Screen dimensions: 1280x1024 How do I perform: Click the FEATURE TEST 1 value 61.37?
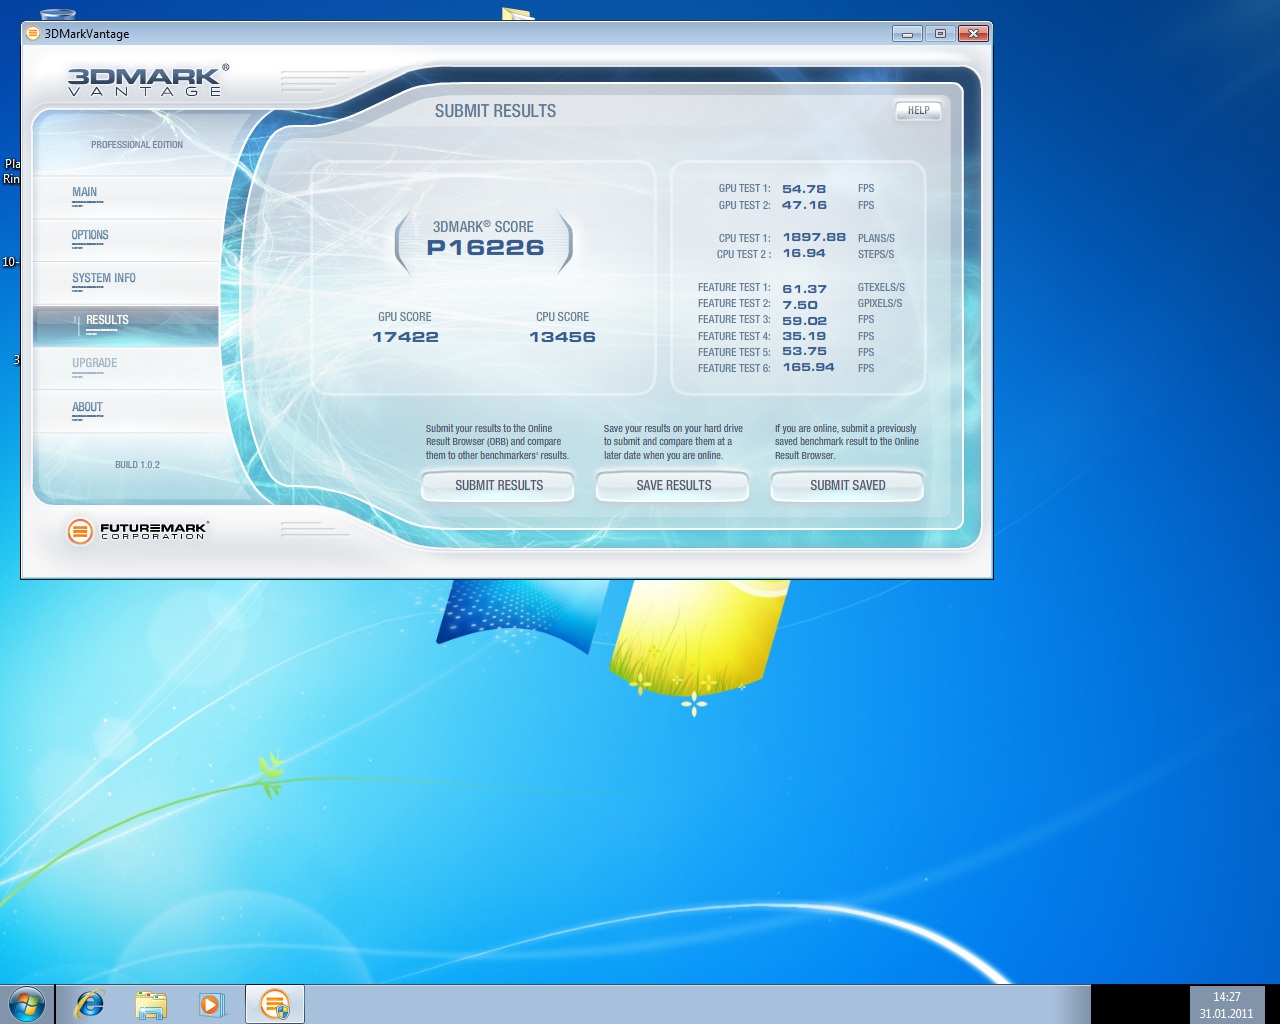coord(804,289)
